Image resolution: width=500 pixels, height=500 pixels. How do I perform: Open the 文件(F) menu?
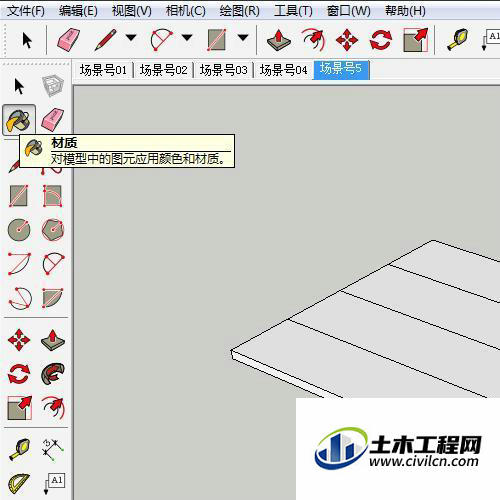click(x=26, y=11)
